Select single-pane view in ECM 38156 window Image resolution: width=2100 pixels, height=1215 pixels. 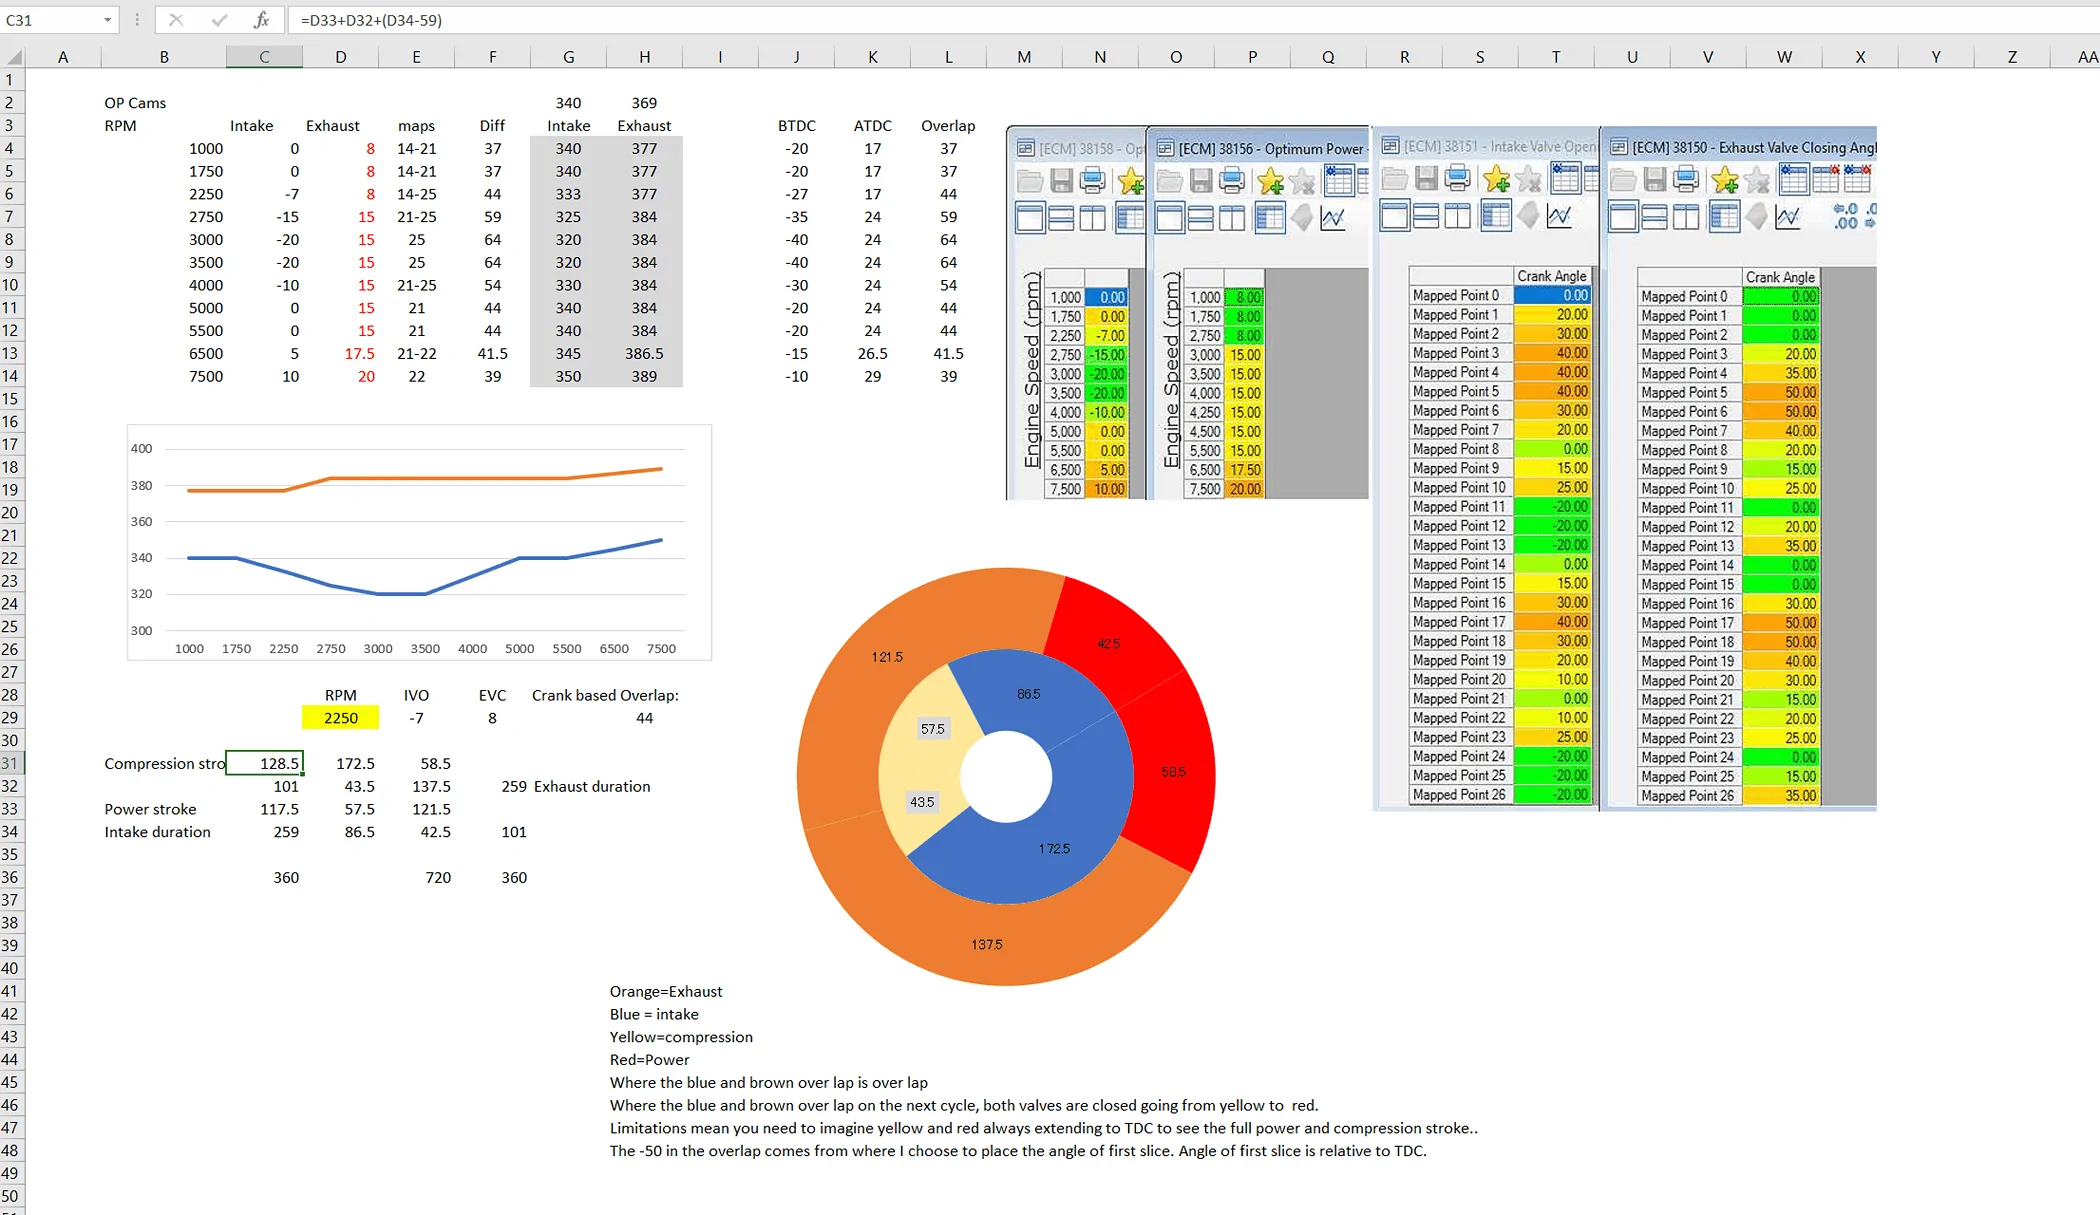tap(1169, 218)
